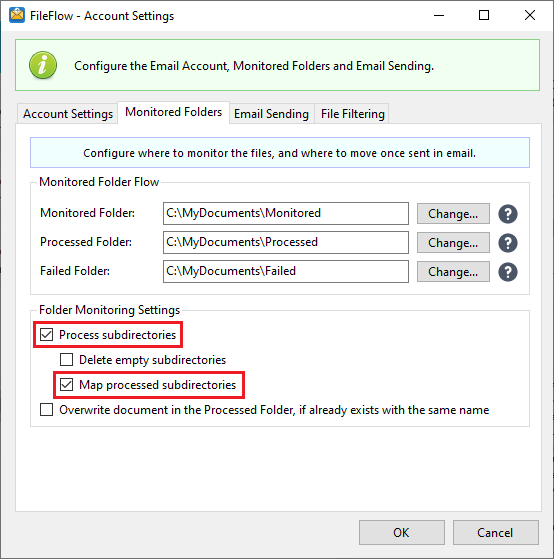Click the green info icon in banner
This screenshot has height=559, width=554.
43,65
